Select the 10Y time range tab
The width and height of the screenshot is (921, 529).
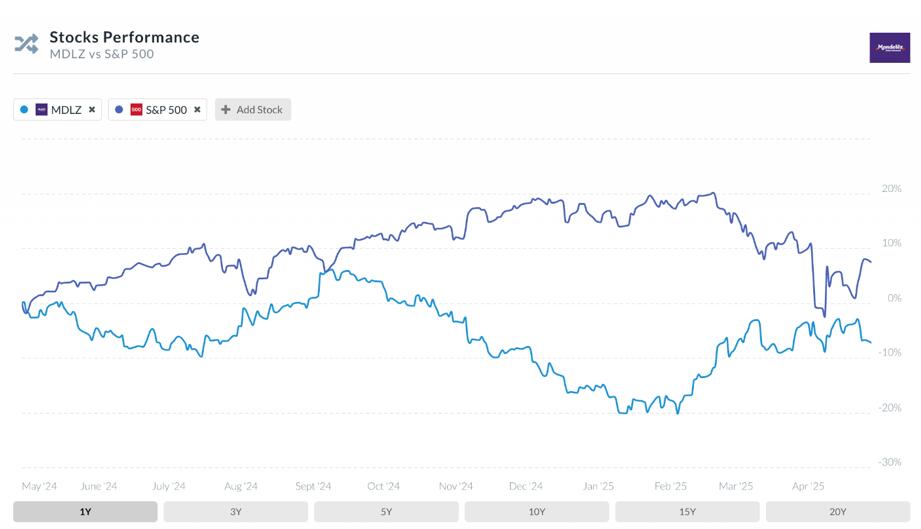537,512
